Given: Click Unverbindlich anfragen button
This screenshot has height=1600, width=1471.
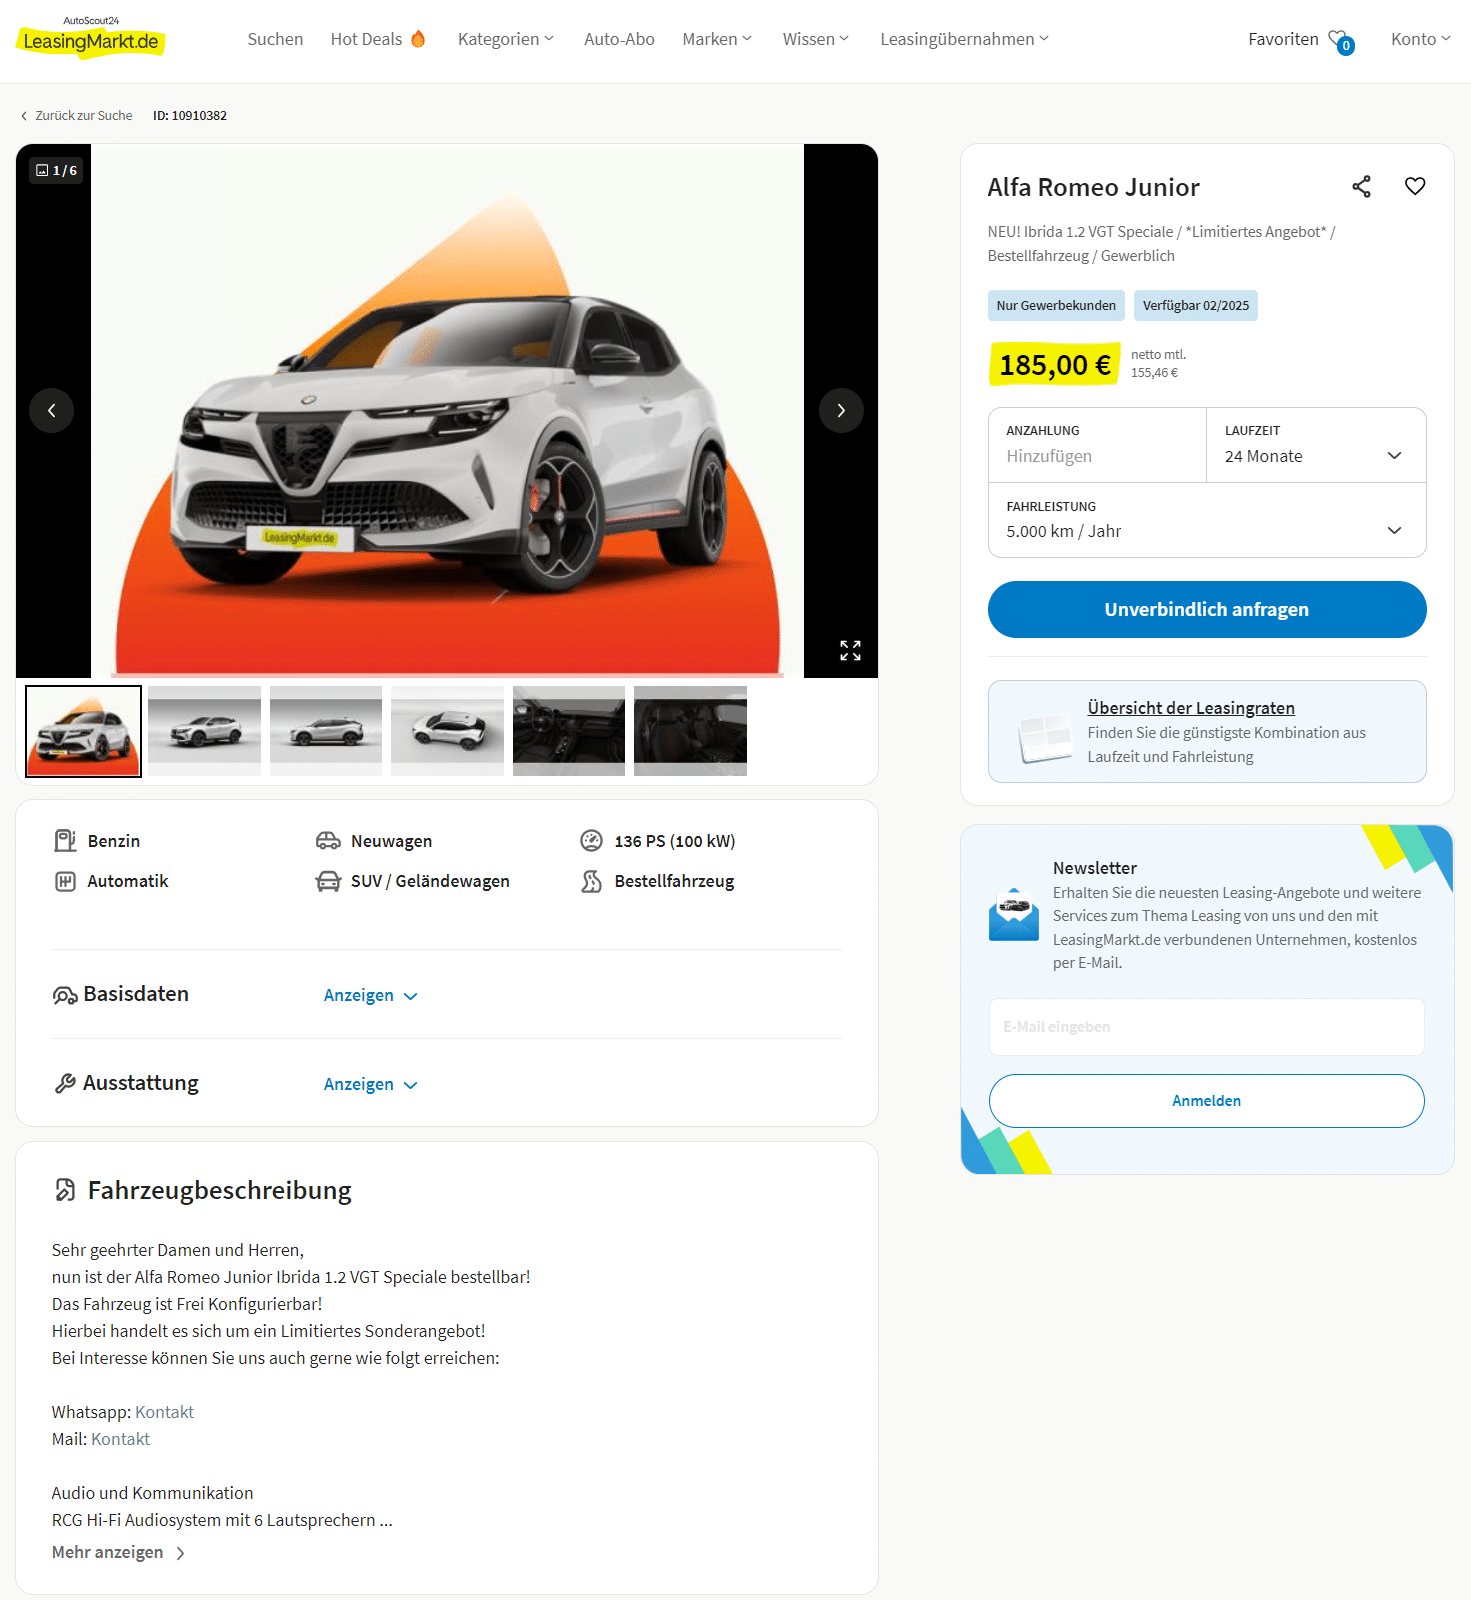Looking at the screenshot, I should (1207, 610).
